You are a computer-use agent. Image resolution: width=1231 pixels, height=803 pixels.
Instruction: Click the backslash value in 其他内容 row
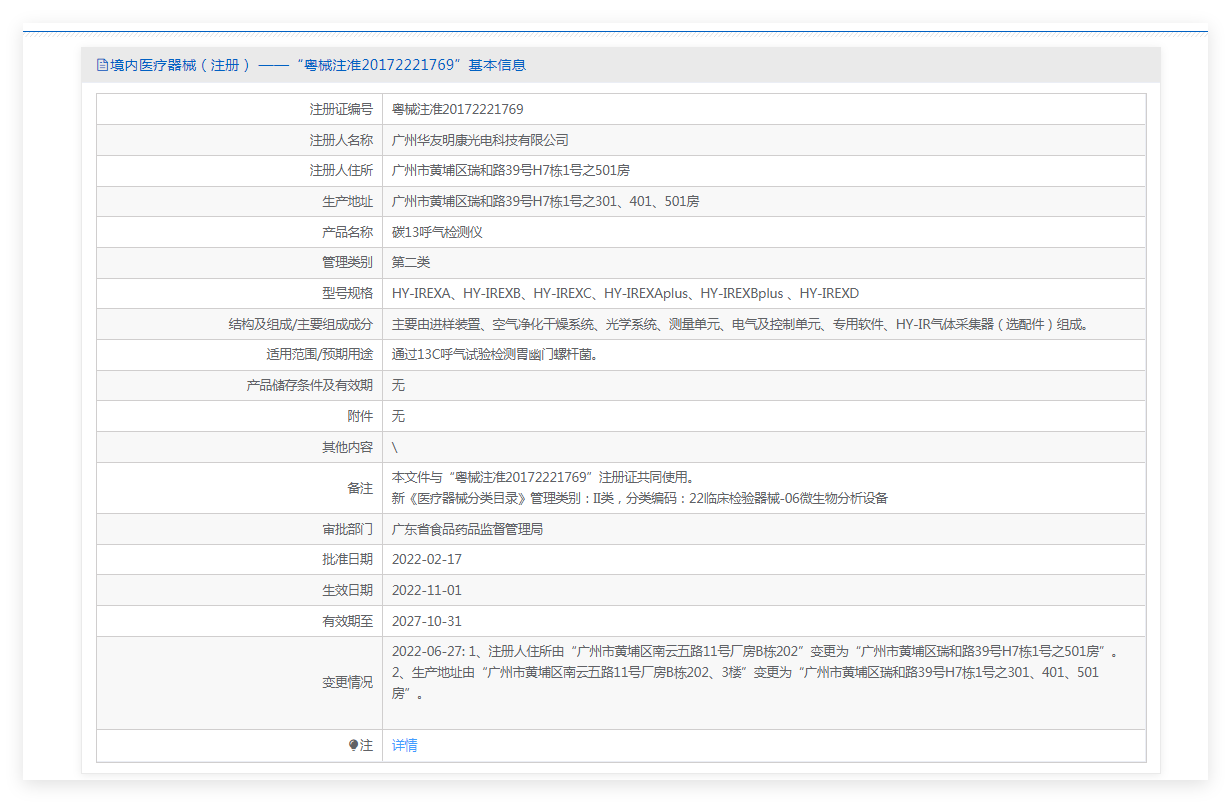(395, 447)
